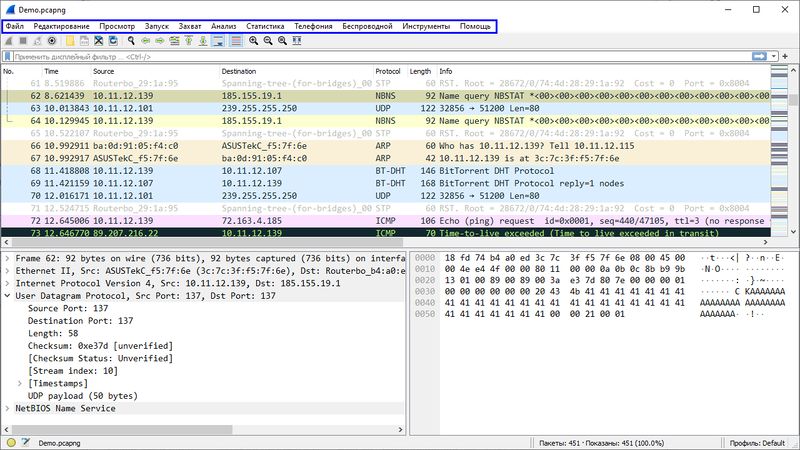
Task: Select the Source Port: 137 field
Action: [x=68, y=308]
